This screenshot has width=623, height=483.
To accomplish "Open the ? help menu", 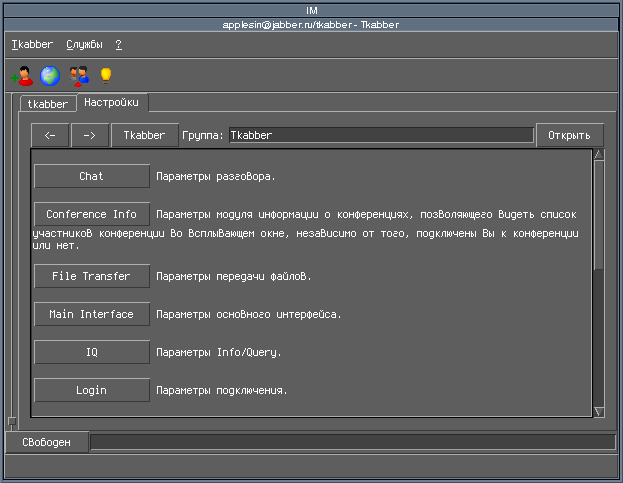I will (118, 45).
